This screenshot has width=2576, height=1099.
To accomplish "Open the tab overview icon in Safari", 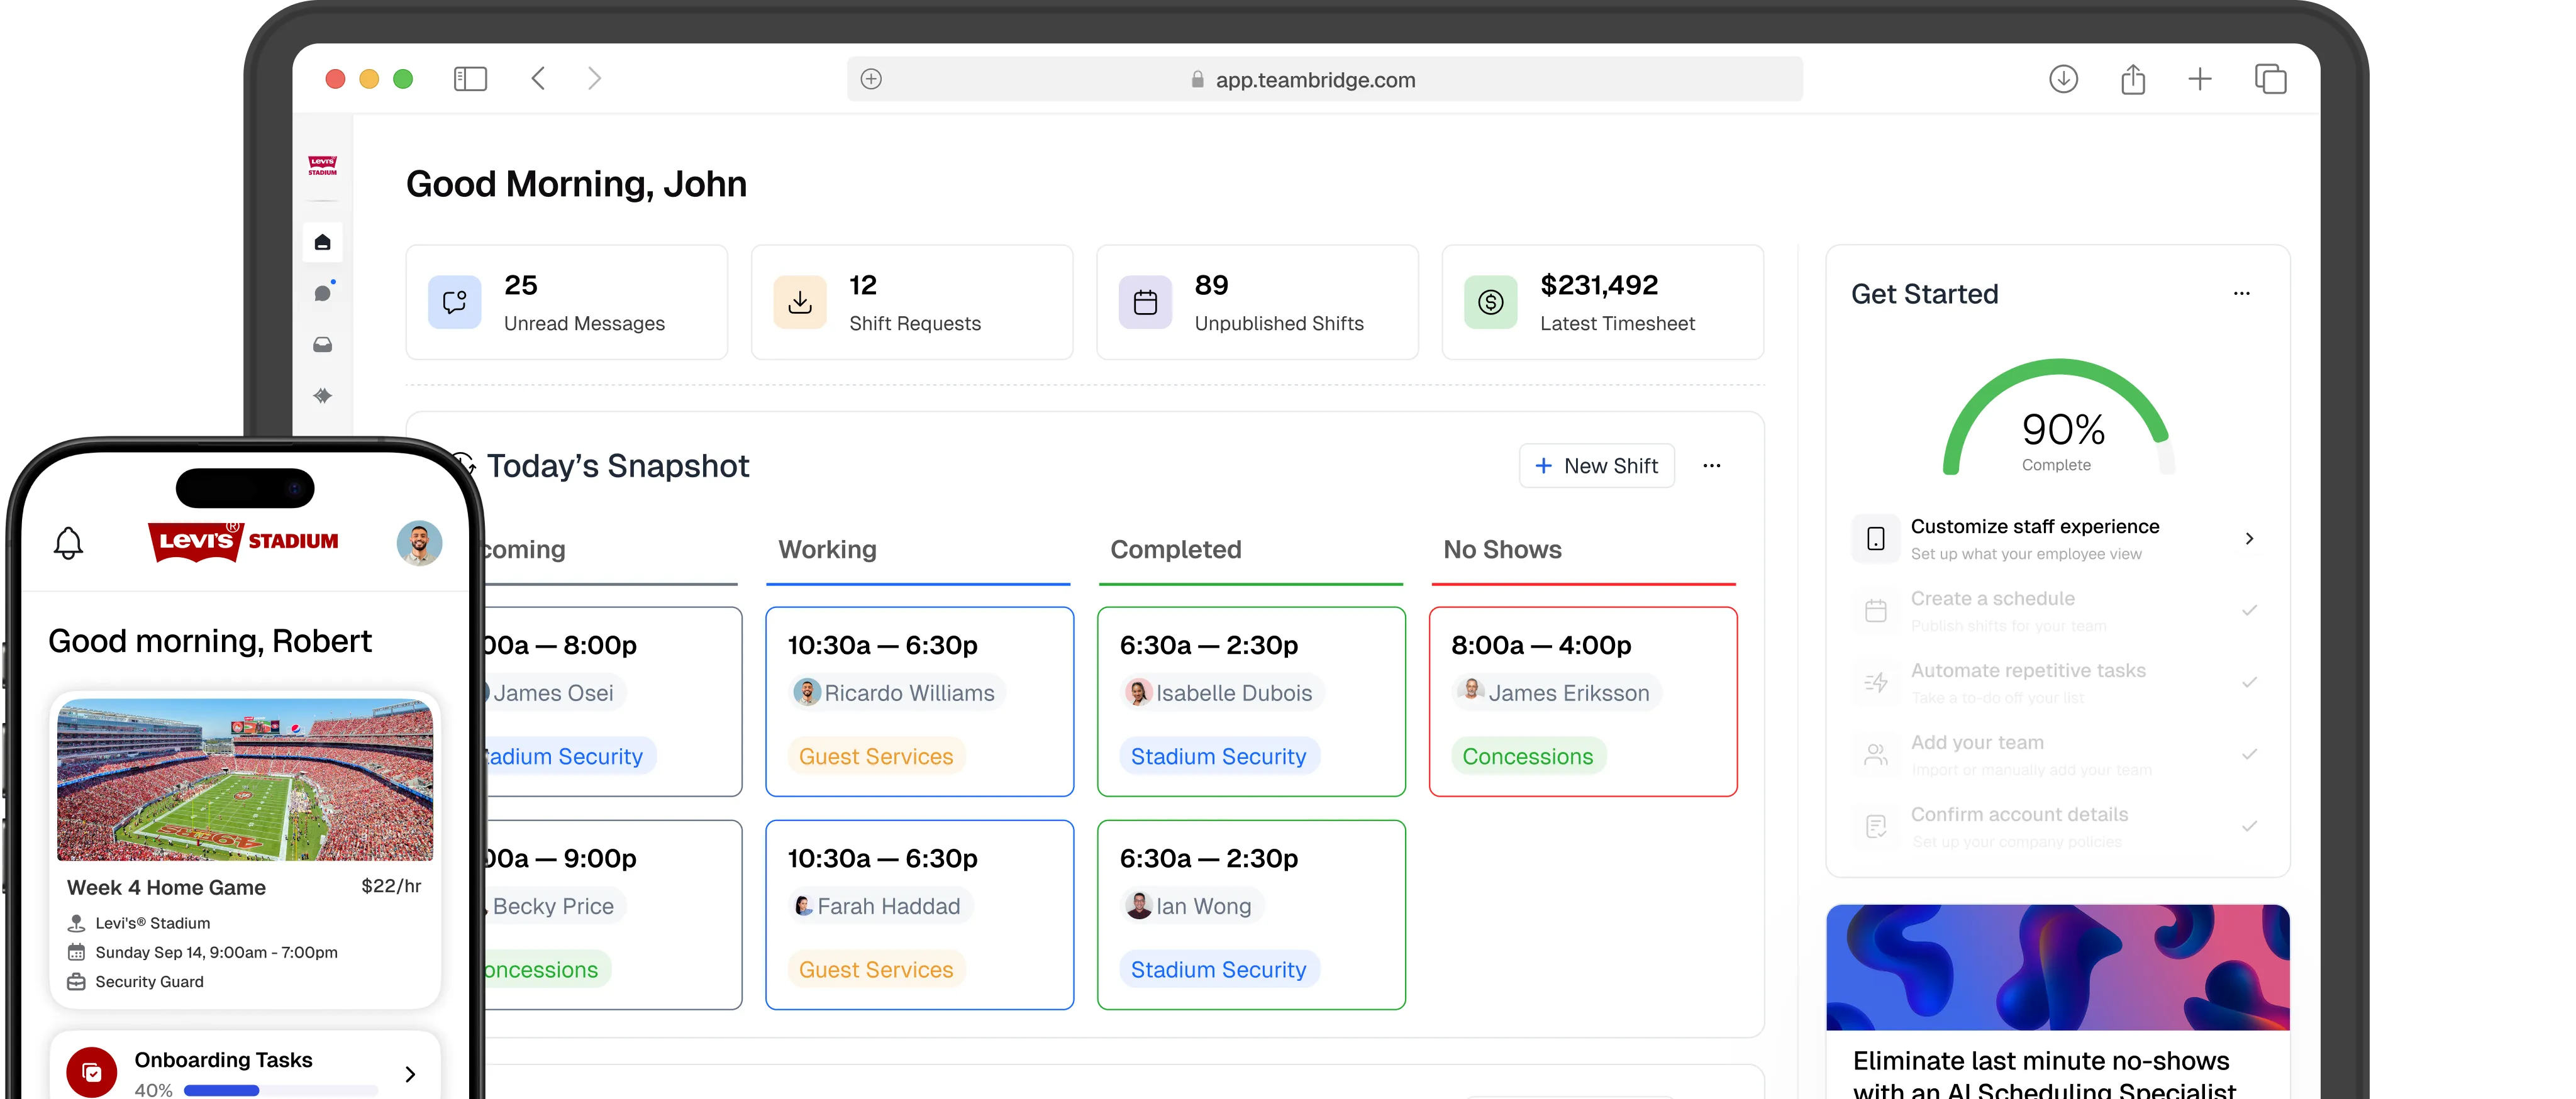I will click(x=2270, y=79).
